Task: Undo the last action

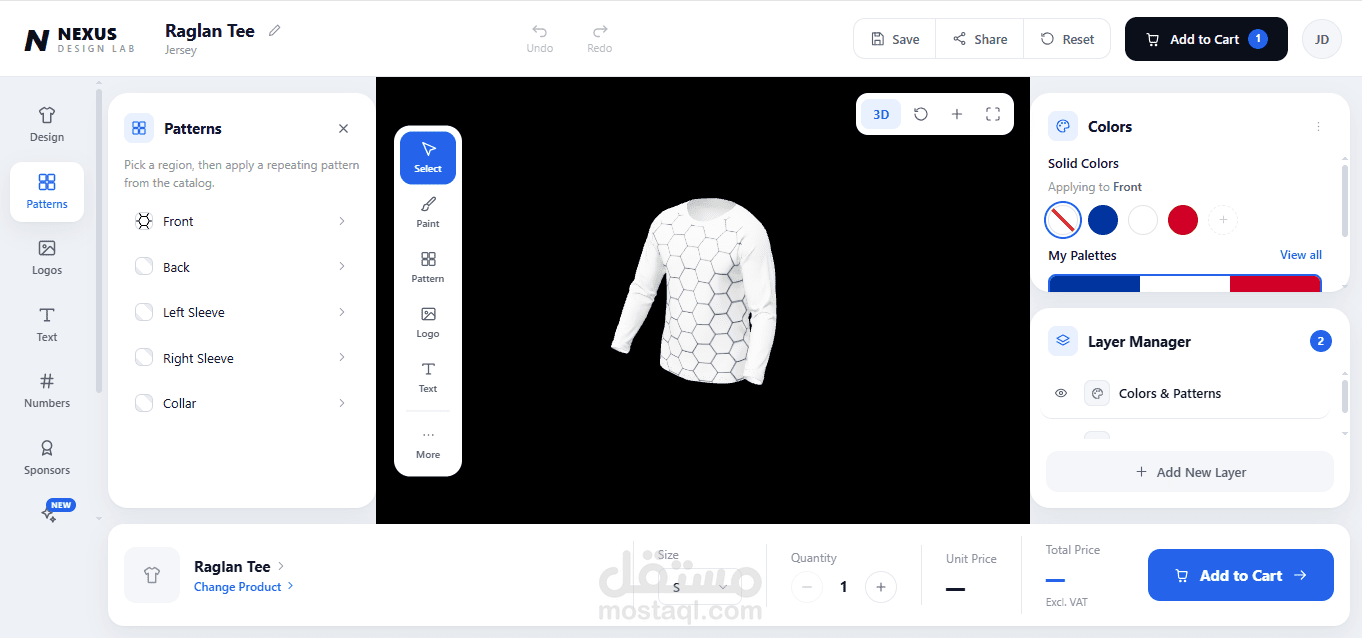Action: pyautogui.click(x=540, y=38)
